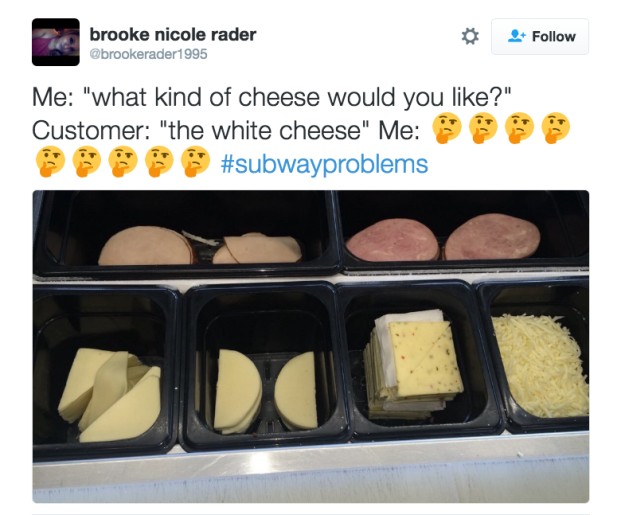This screenshot has width=625, height=515.
Task: Click the pink ham slices in photo
Action: point(442,238)
